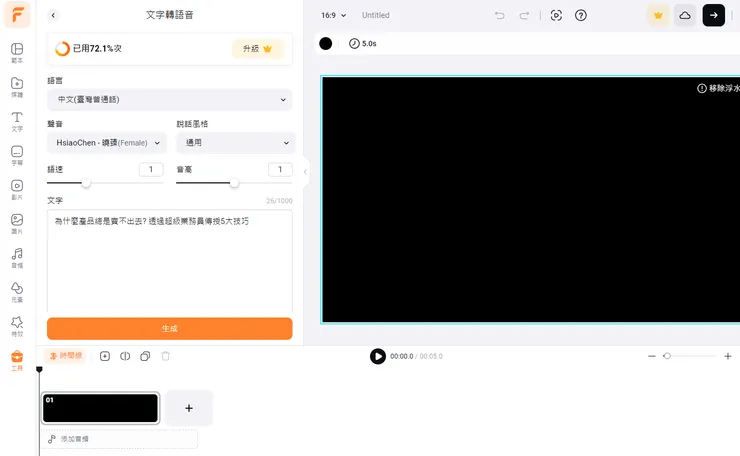
Task: Click the pitch slider handle
Action: tap(234, 183)
